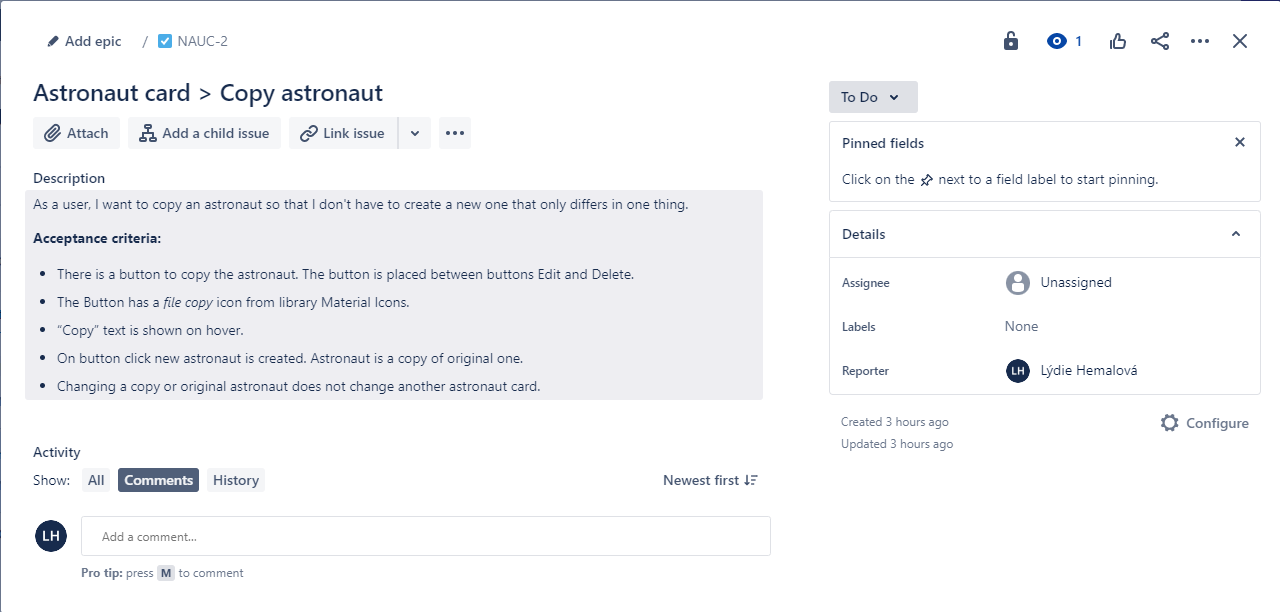Collapse the Details panel
The width and height of the screenshot is (1280, 612).
[1235, 233]
